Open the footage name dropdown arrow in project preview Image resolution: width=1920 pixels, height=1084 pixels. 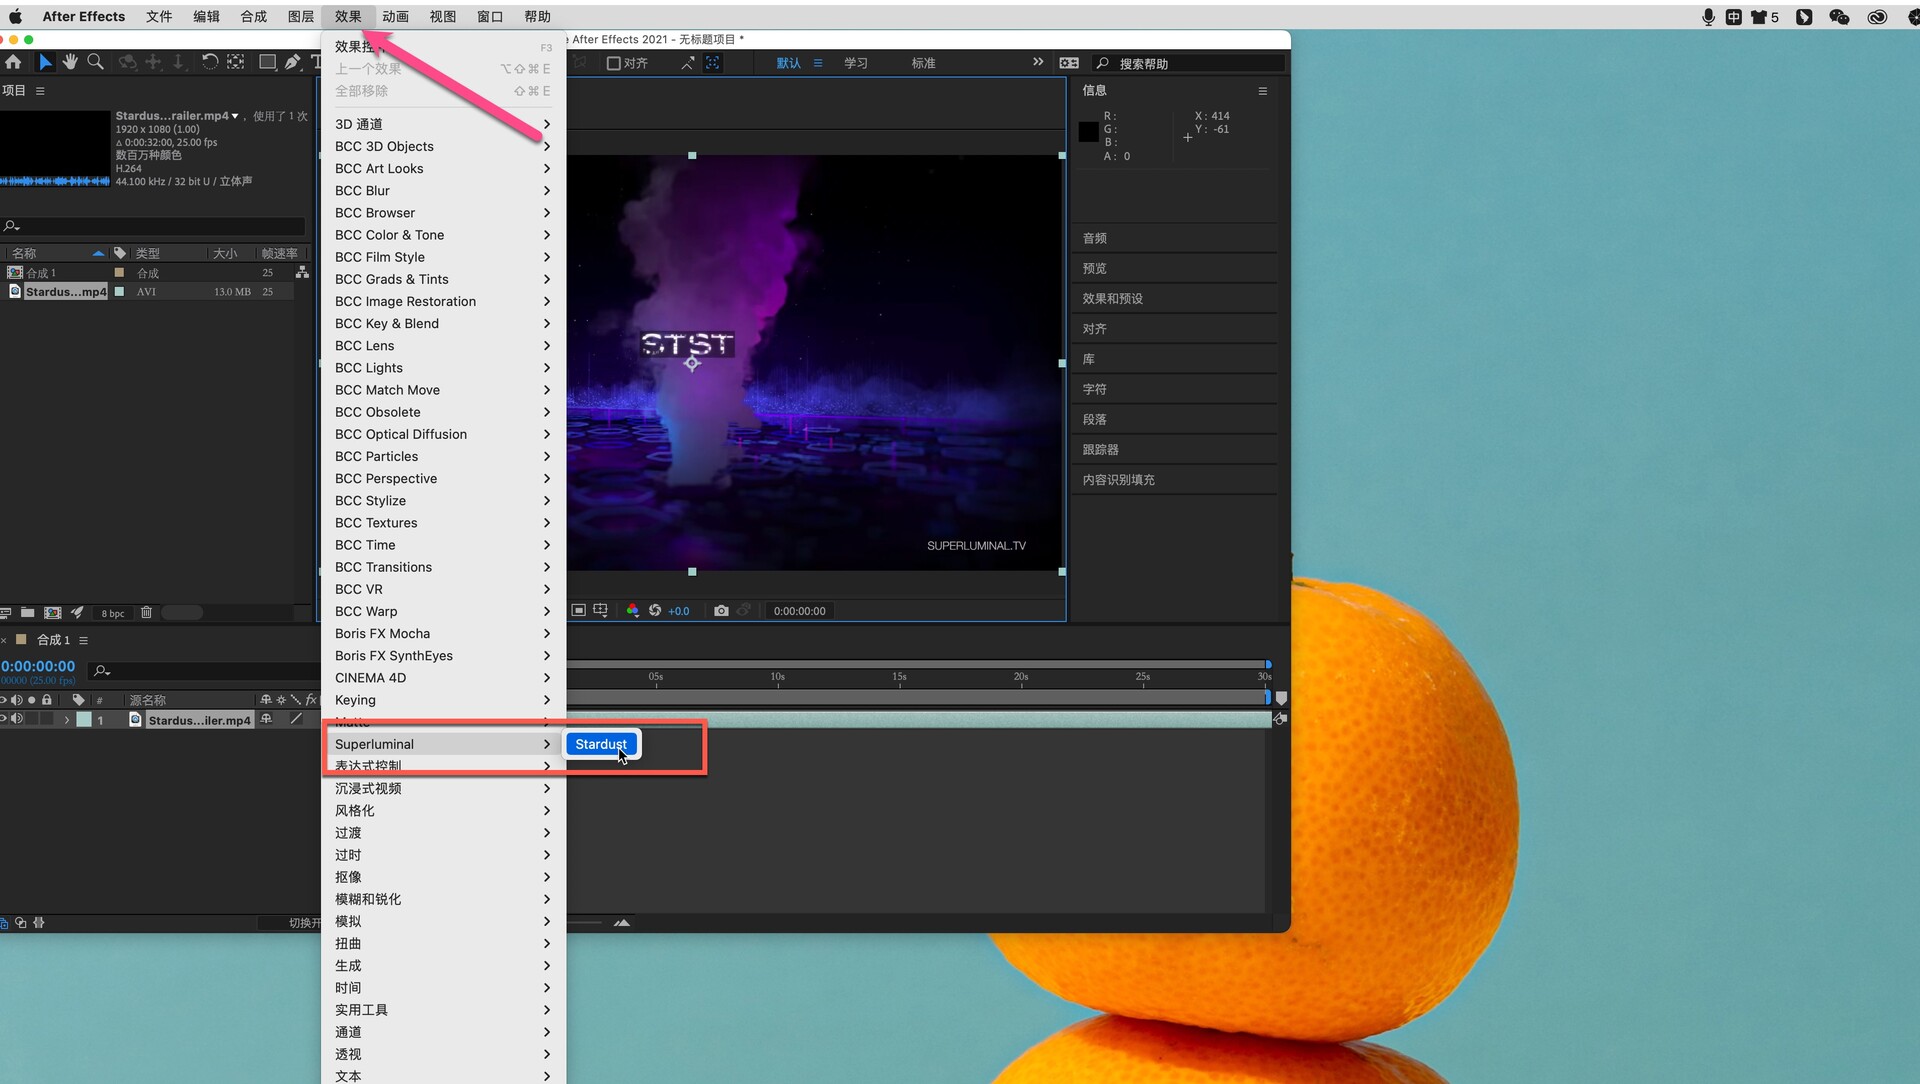(x=235, y=116)
